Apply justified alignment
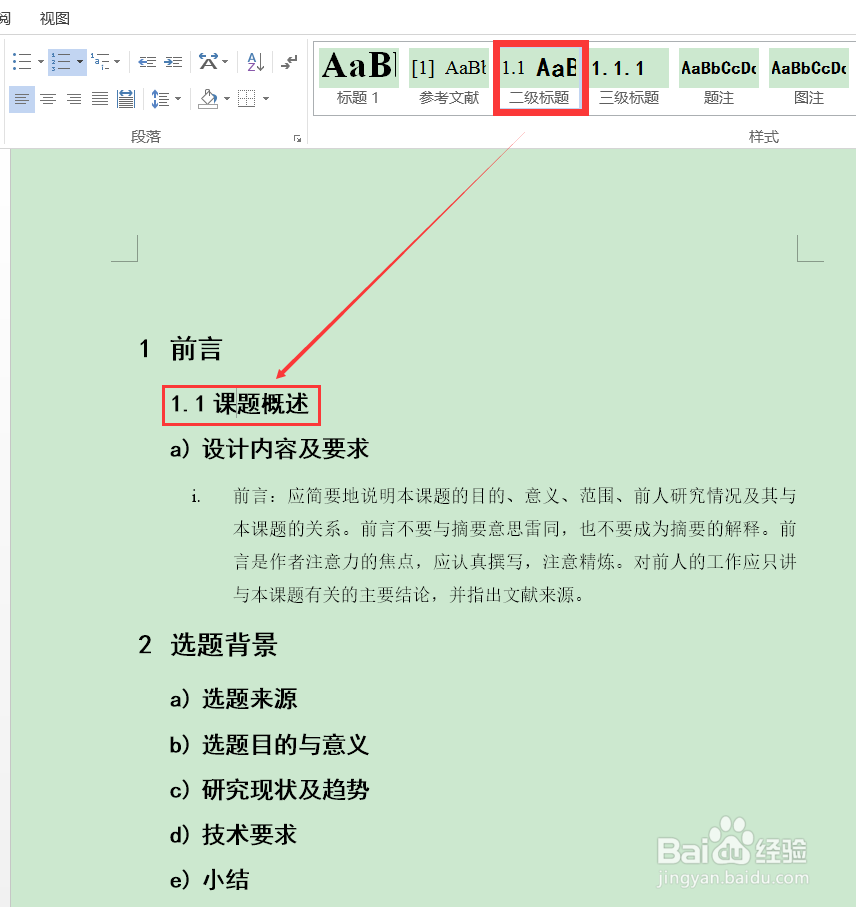Image resolution: width=856 pixels, height=907 pixels. point(99,99)
